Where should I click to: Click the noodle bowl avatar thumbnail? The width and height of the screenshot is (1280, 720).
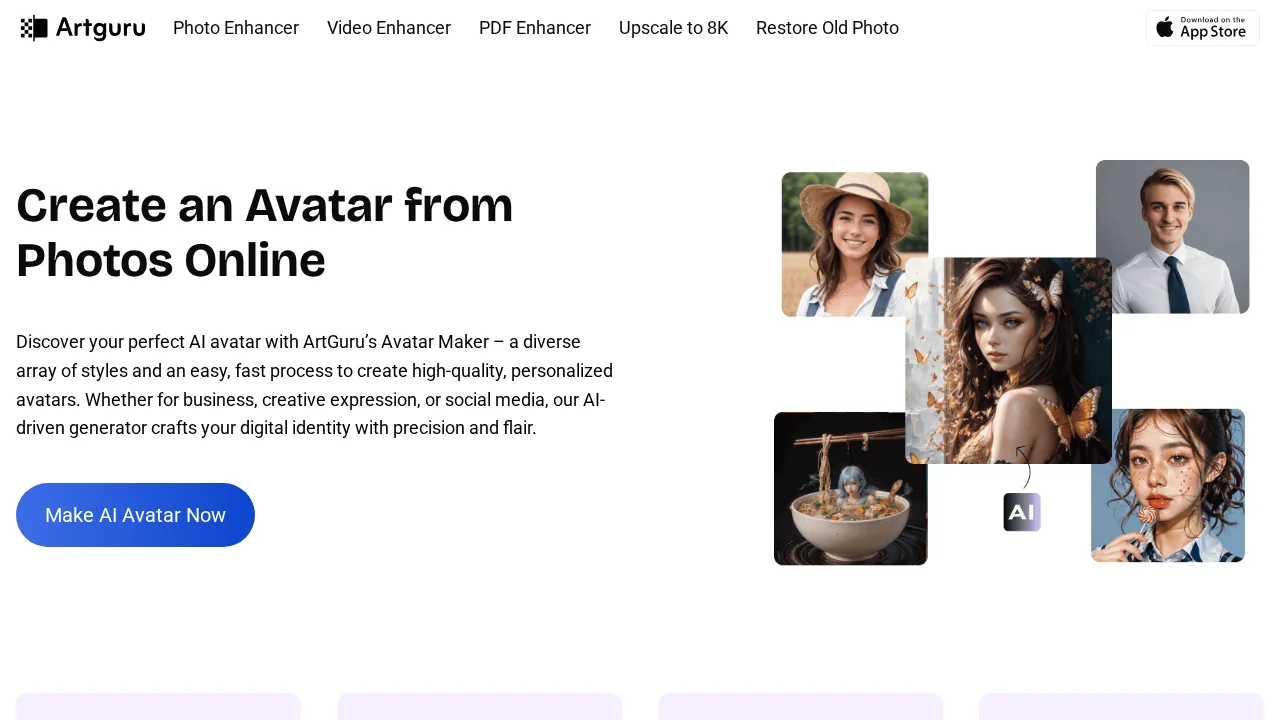click(851, 488)
